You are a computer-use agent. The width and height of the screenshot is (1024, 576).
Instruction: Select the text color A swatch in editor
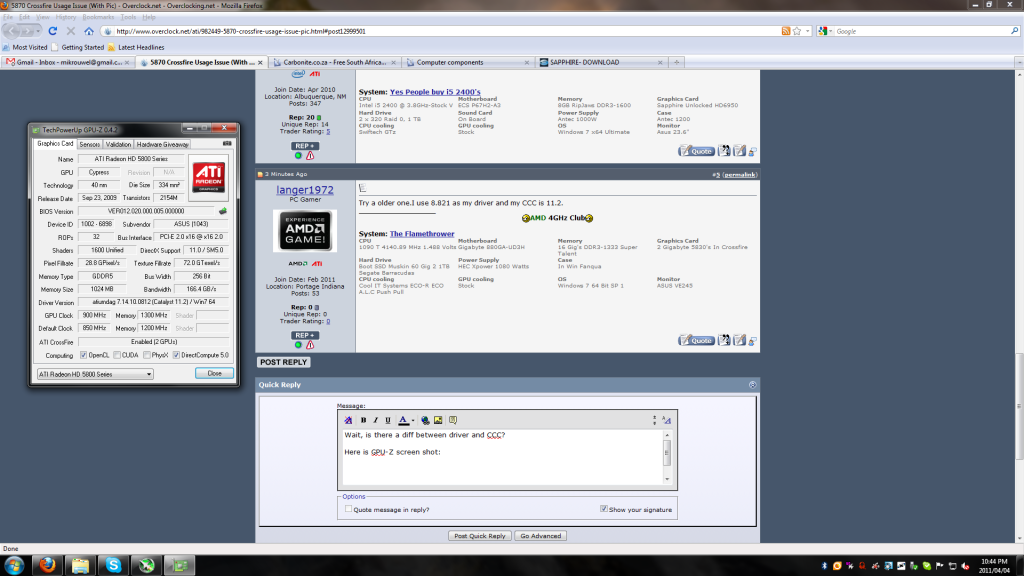click(x=404, y=420)
